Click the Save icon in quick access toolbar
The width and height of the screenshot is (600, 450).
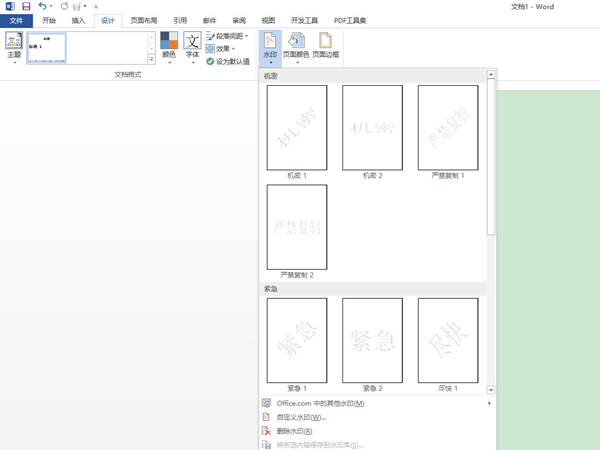click(x=25, y=6)
